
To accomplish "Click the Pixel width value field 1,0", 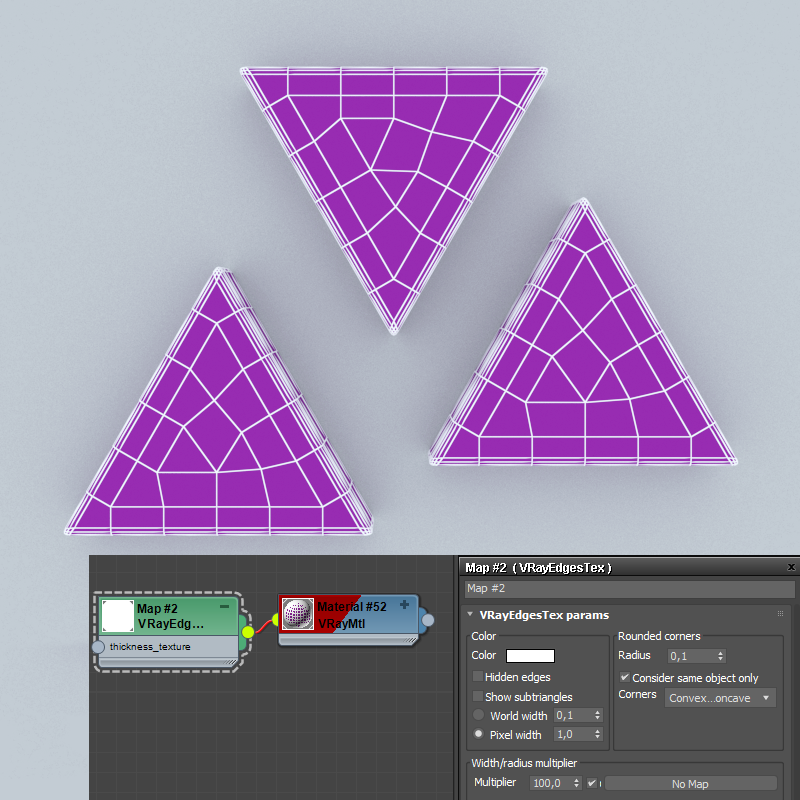I will pyautogui.click(x=573, y=734).
